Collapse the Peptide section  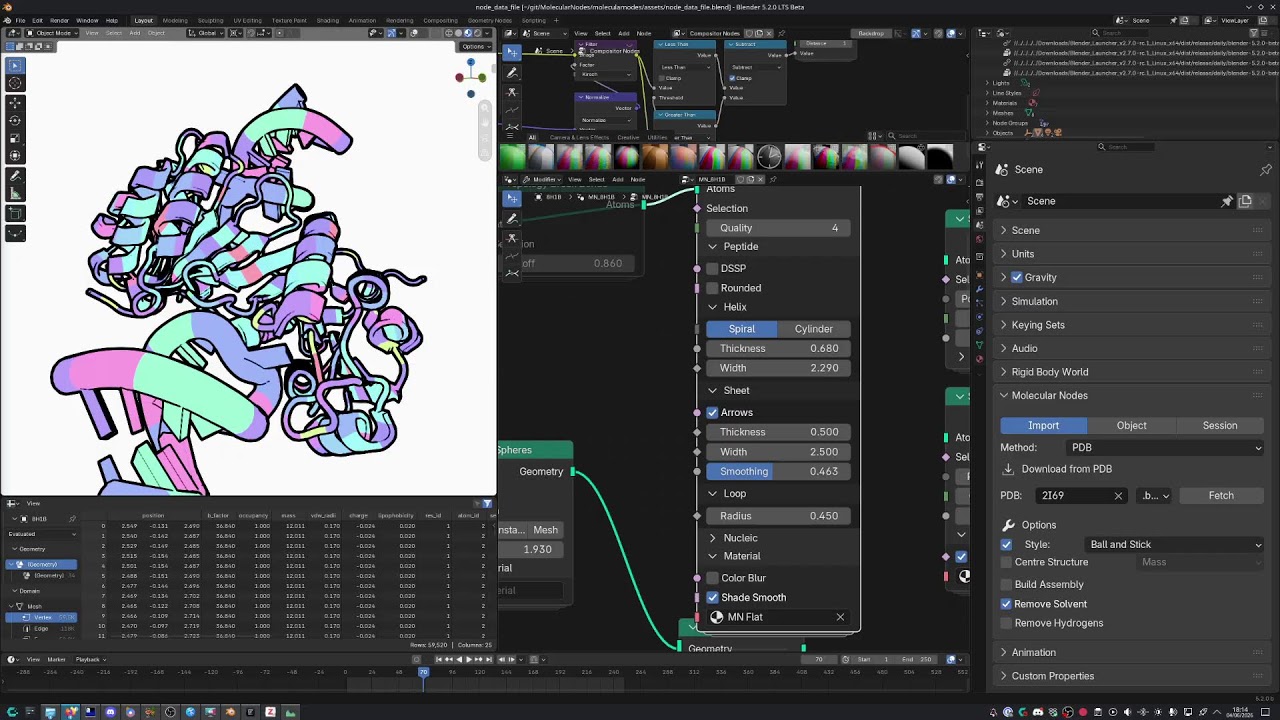[x=713, y=246]
